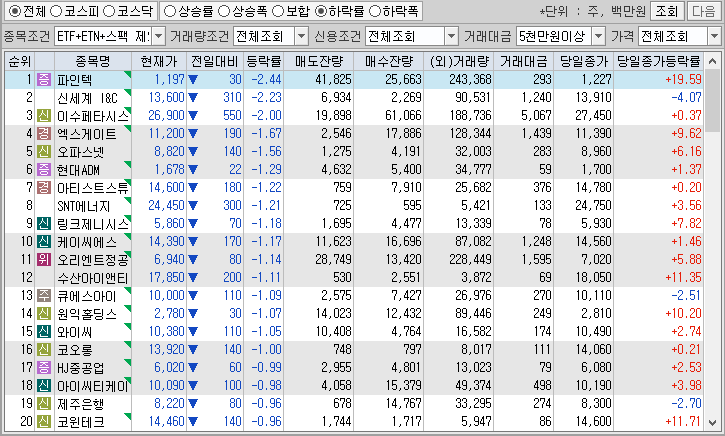Select stock name 이수페타시스

pos(93,116)
